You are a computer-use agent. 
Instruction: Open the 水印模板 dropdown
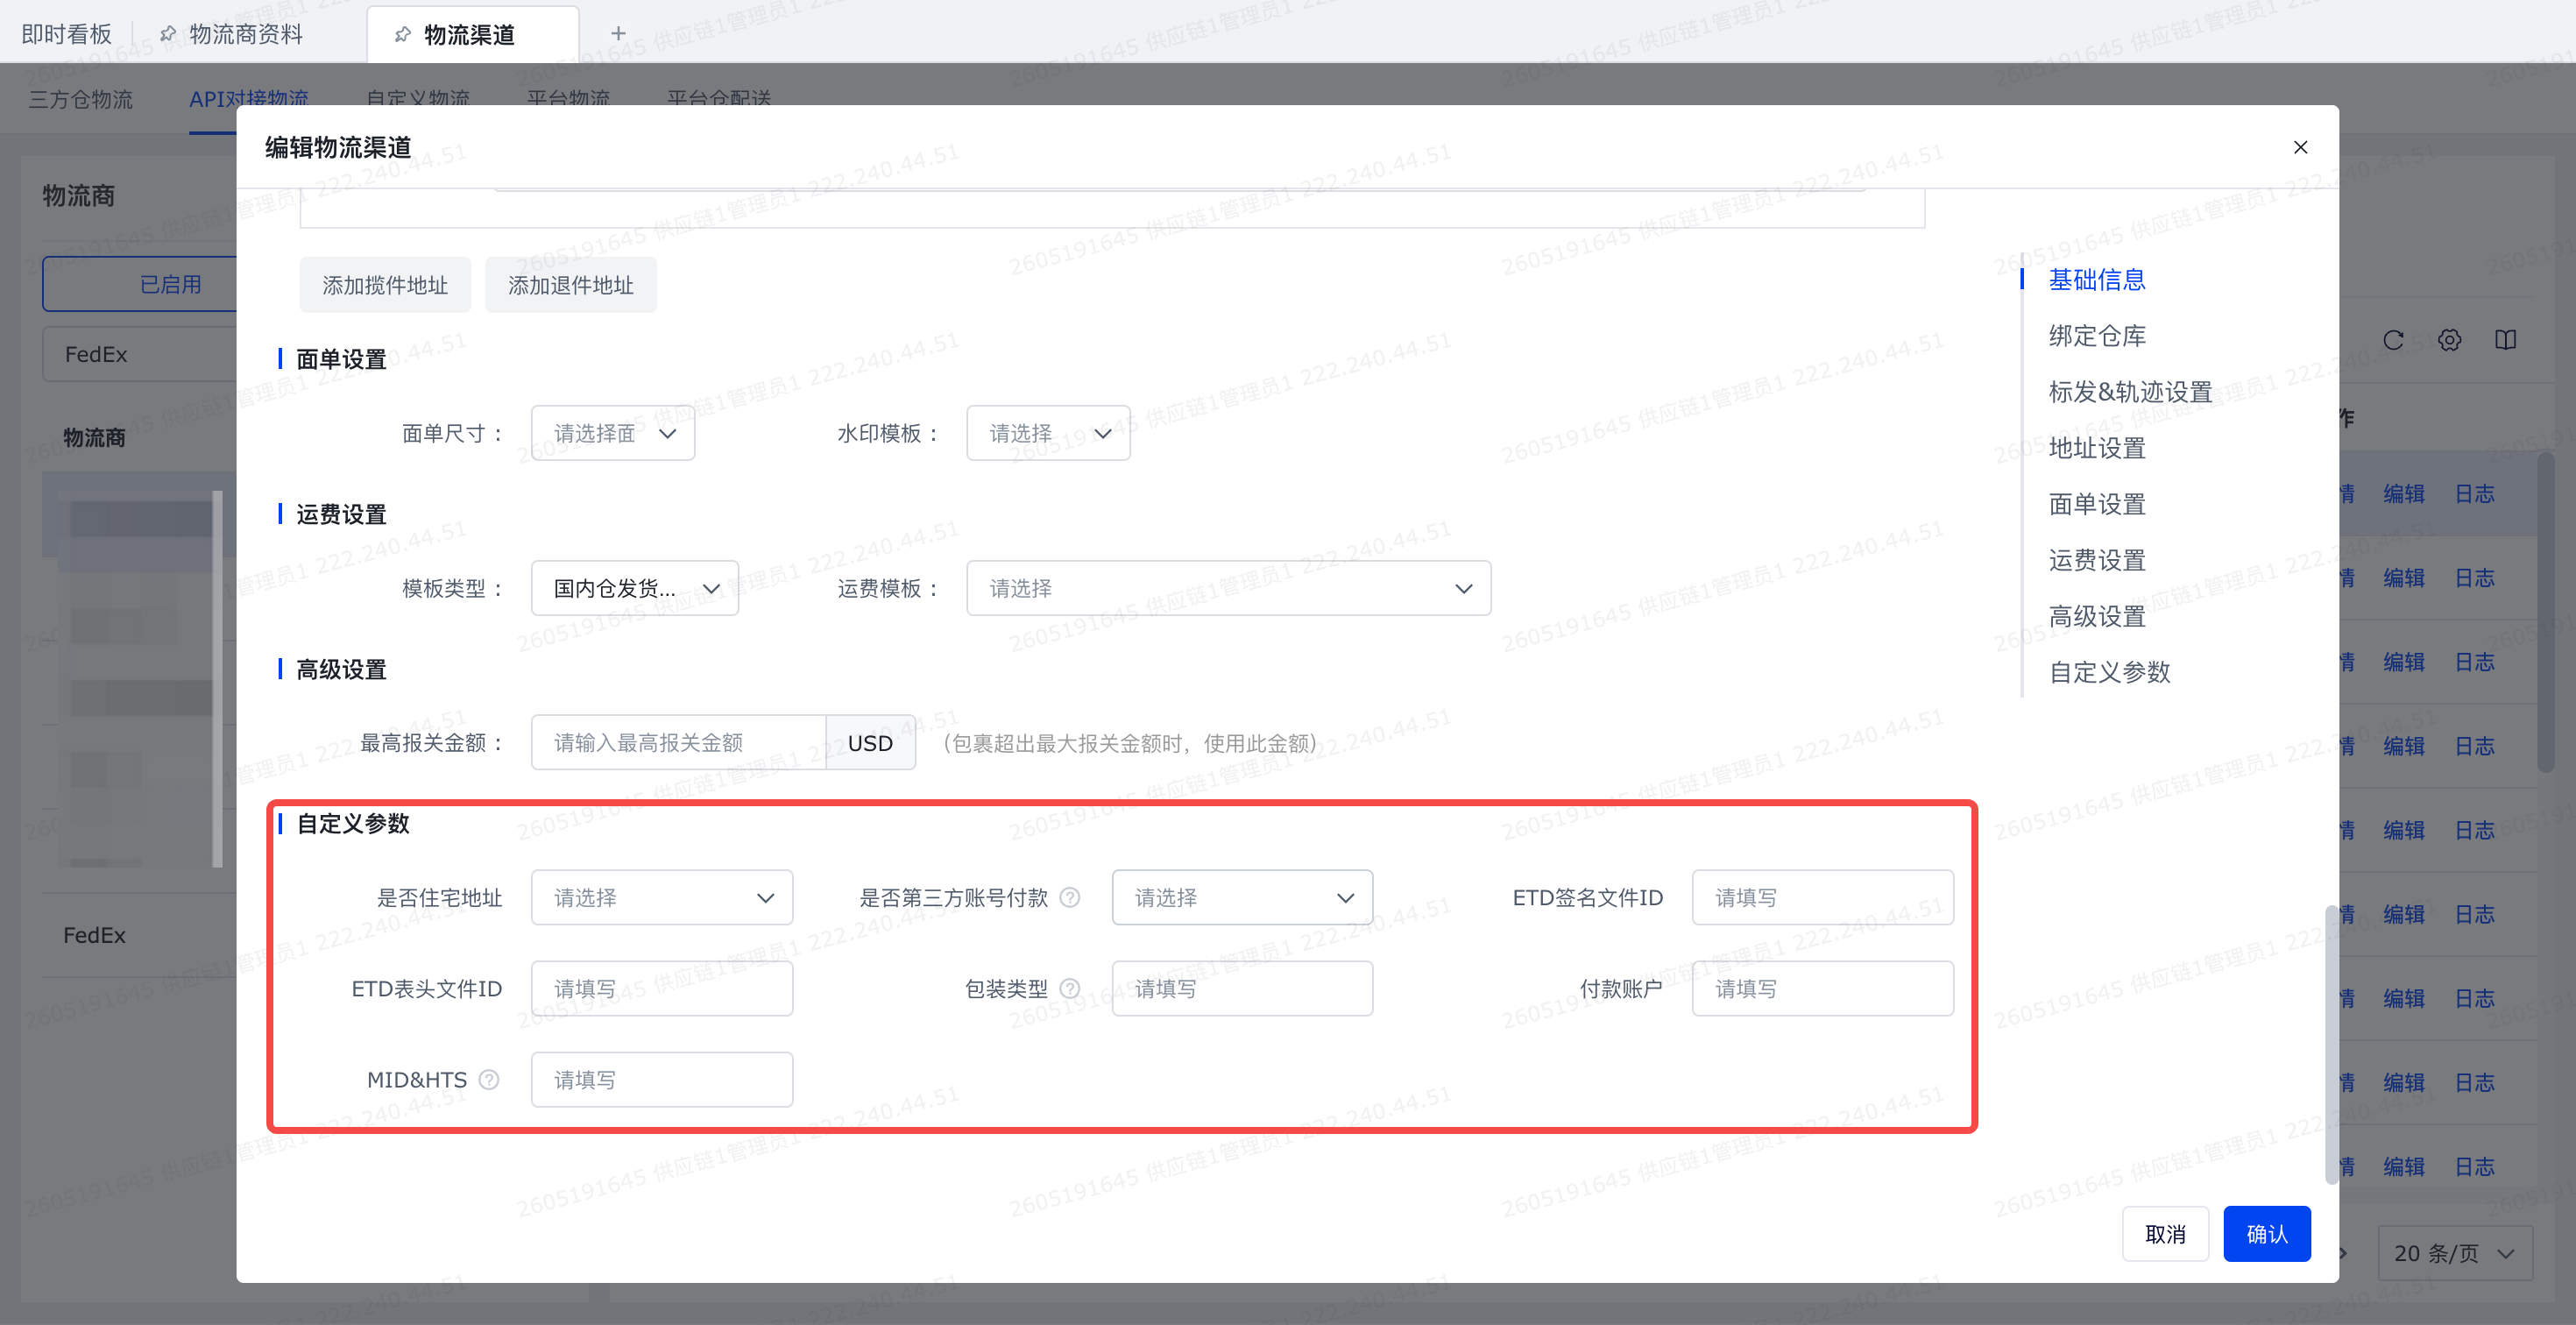point(1048,433)
